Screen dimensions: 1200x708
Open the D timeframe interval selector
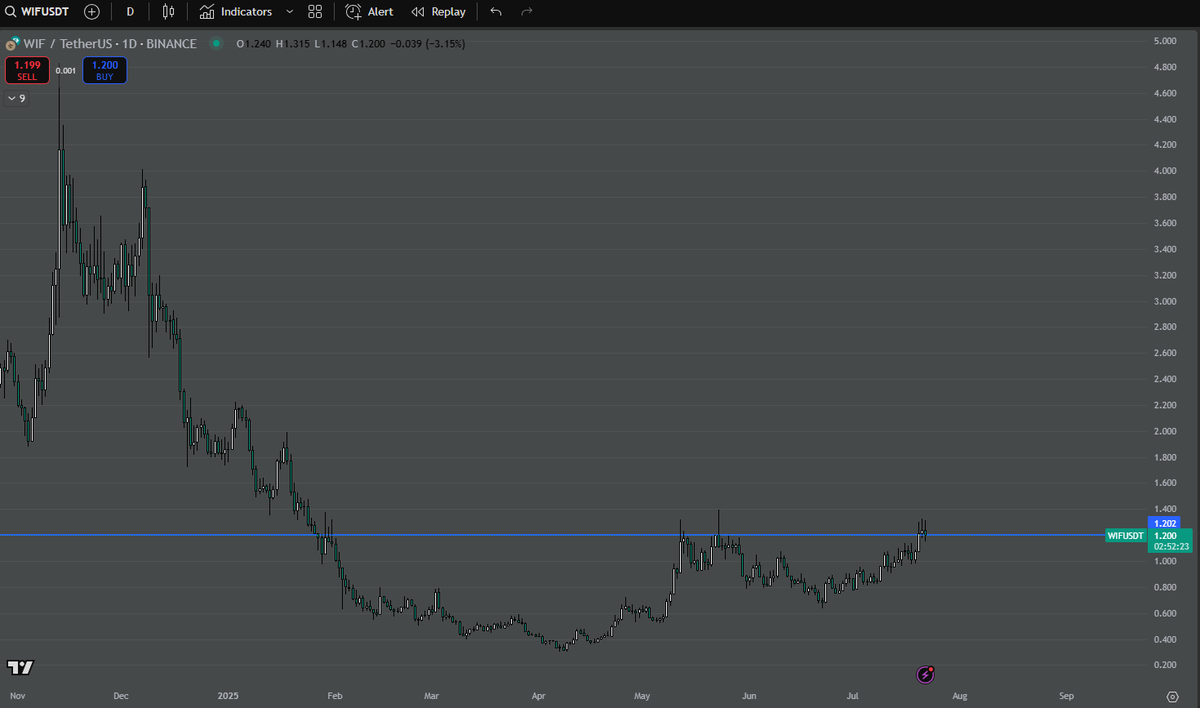tap(130, 12)
